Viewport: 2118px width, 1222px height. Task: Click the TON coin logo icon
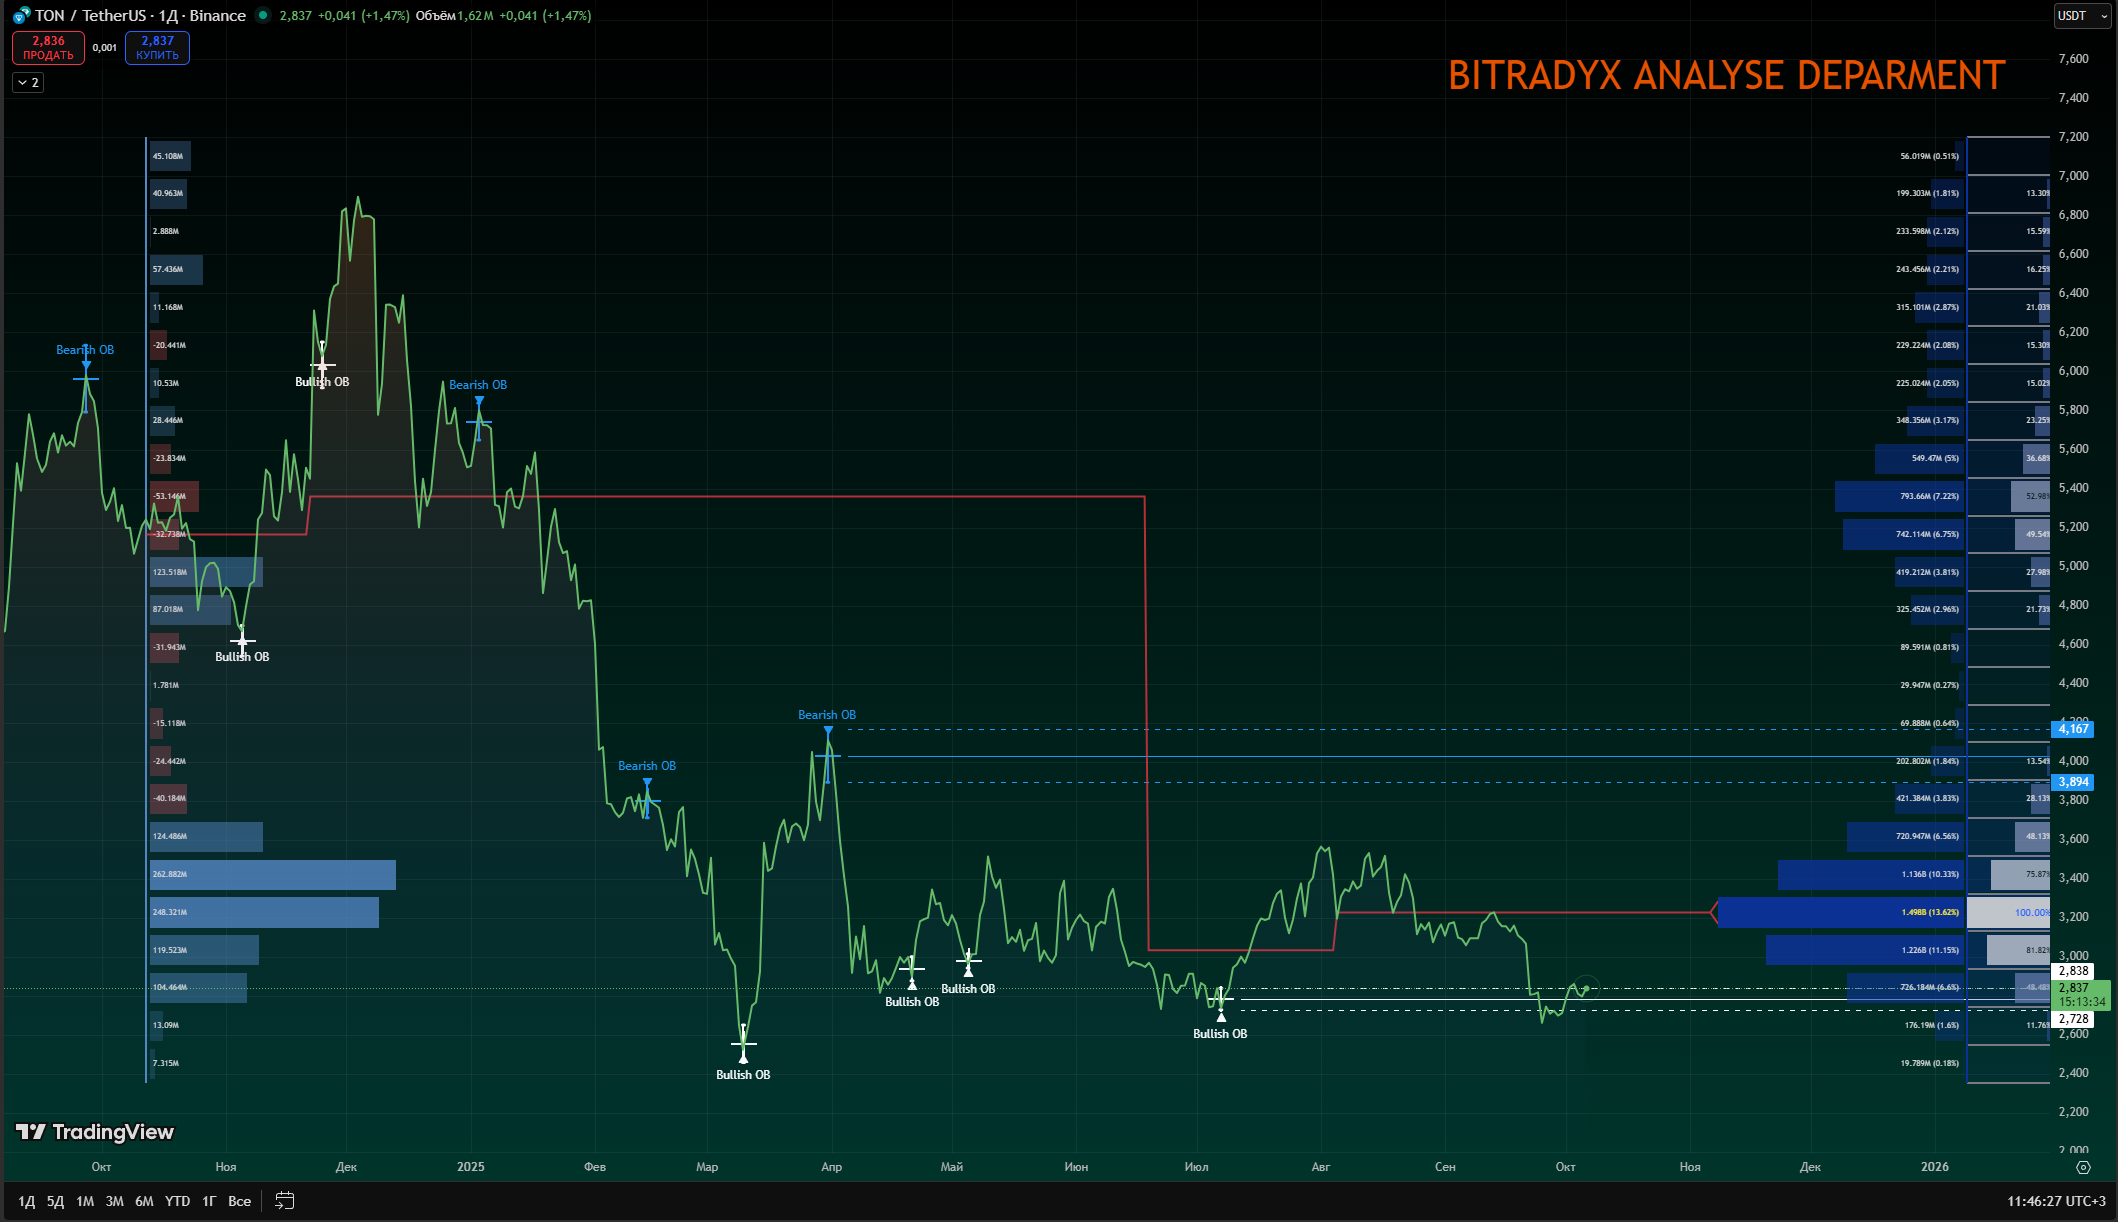tap(21, 16)
